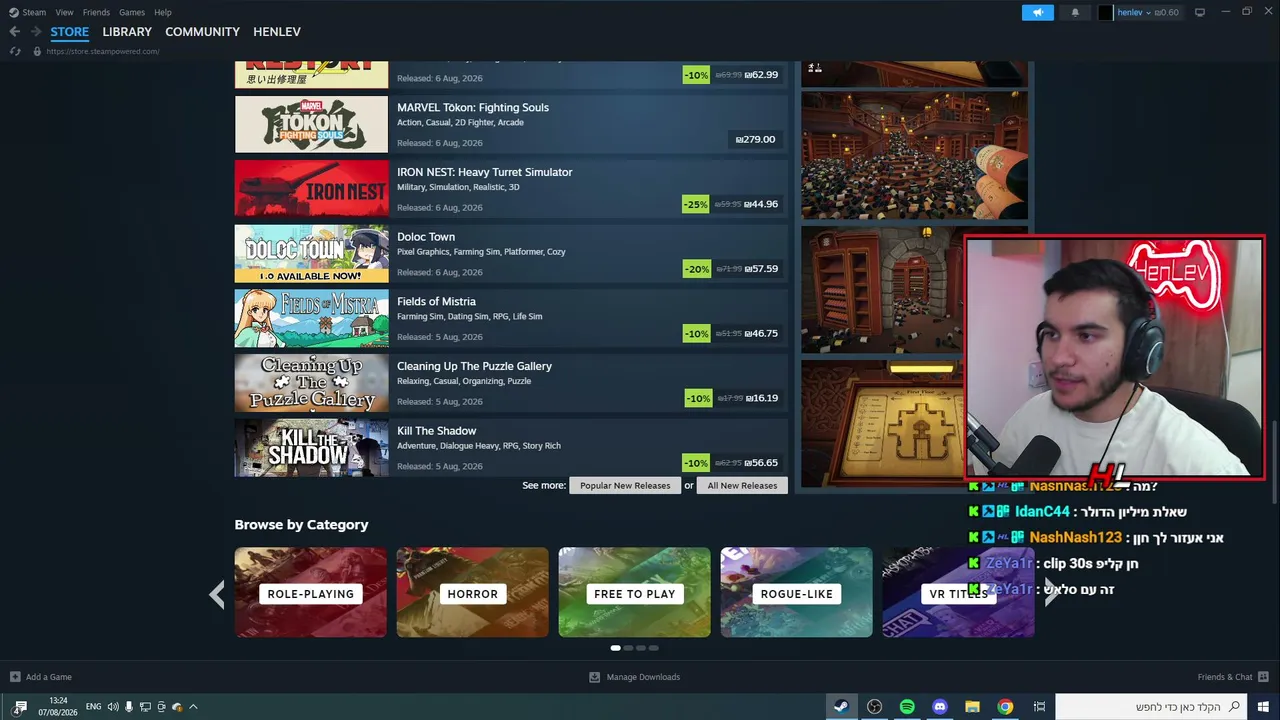Open the system tray volume icon
This screenshot has height=720, width=1280.
[113, 707]
